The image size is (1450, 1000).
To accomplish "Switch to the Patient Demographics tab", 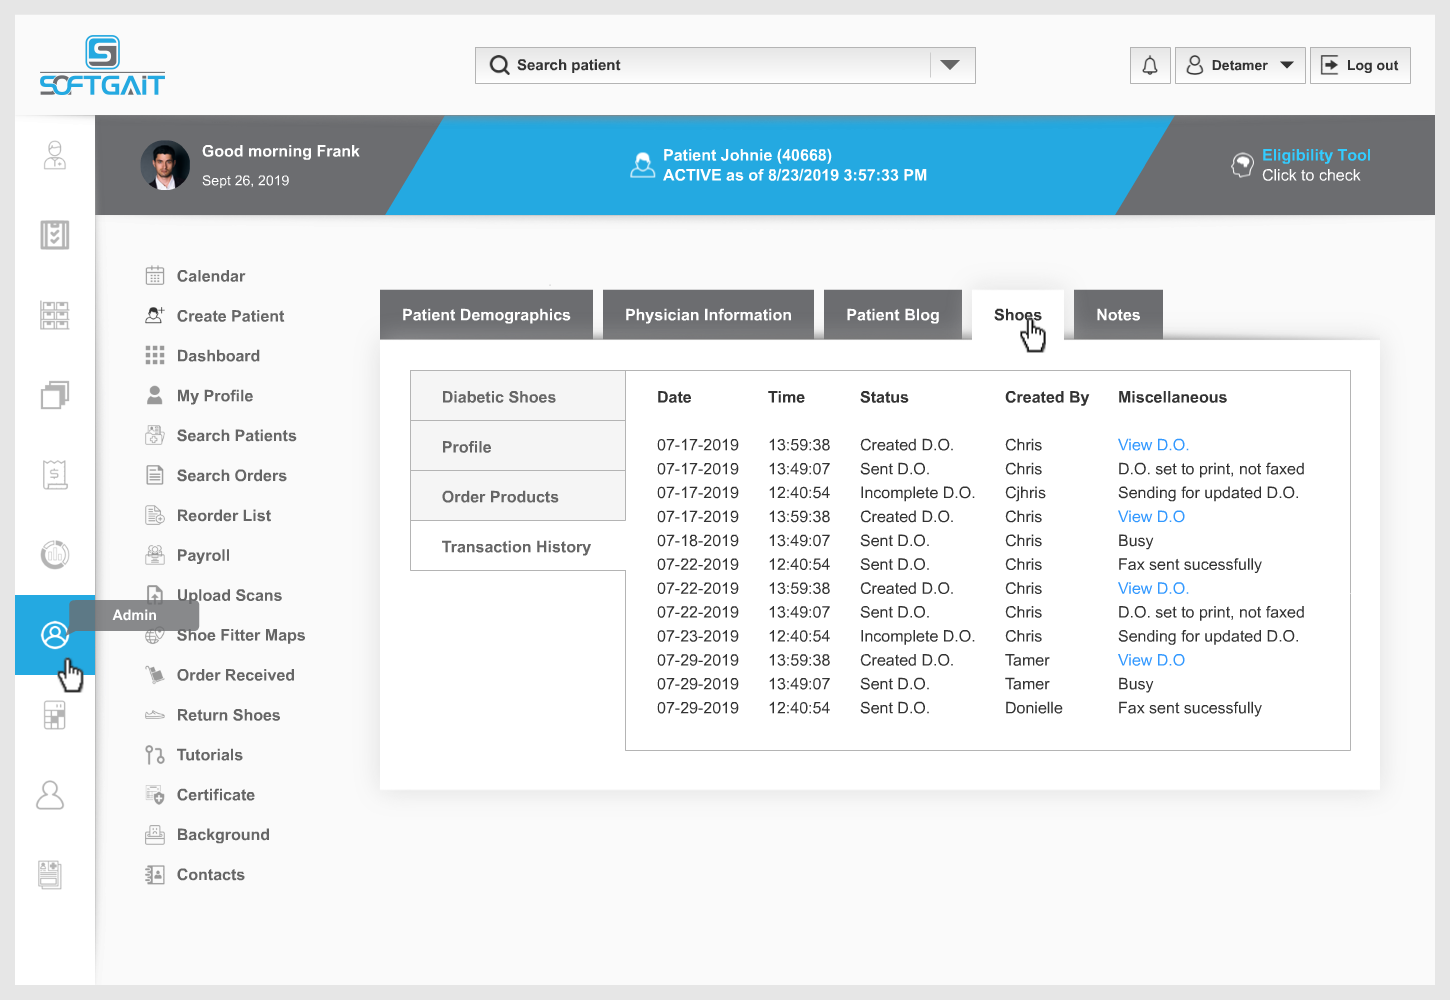I will click(486, 315).
